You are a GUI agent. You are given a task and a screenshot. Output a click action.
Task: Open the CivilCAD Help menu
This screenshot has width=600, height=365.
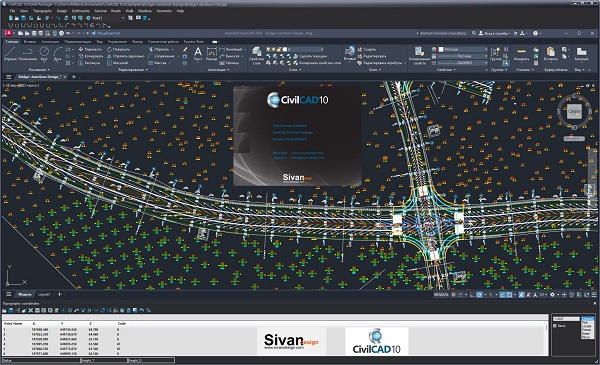coord(180,11)
